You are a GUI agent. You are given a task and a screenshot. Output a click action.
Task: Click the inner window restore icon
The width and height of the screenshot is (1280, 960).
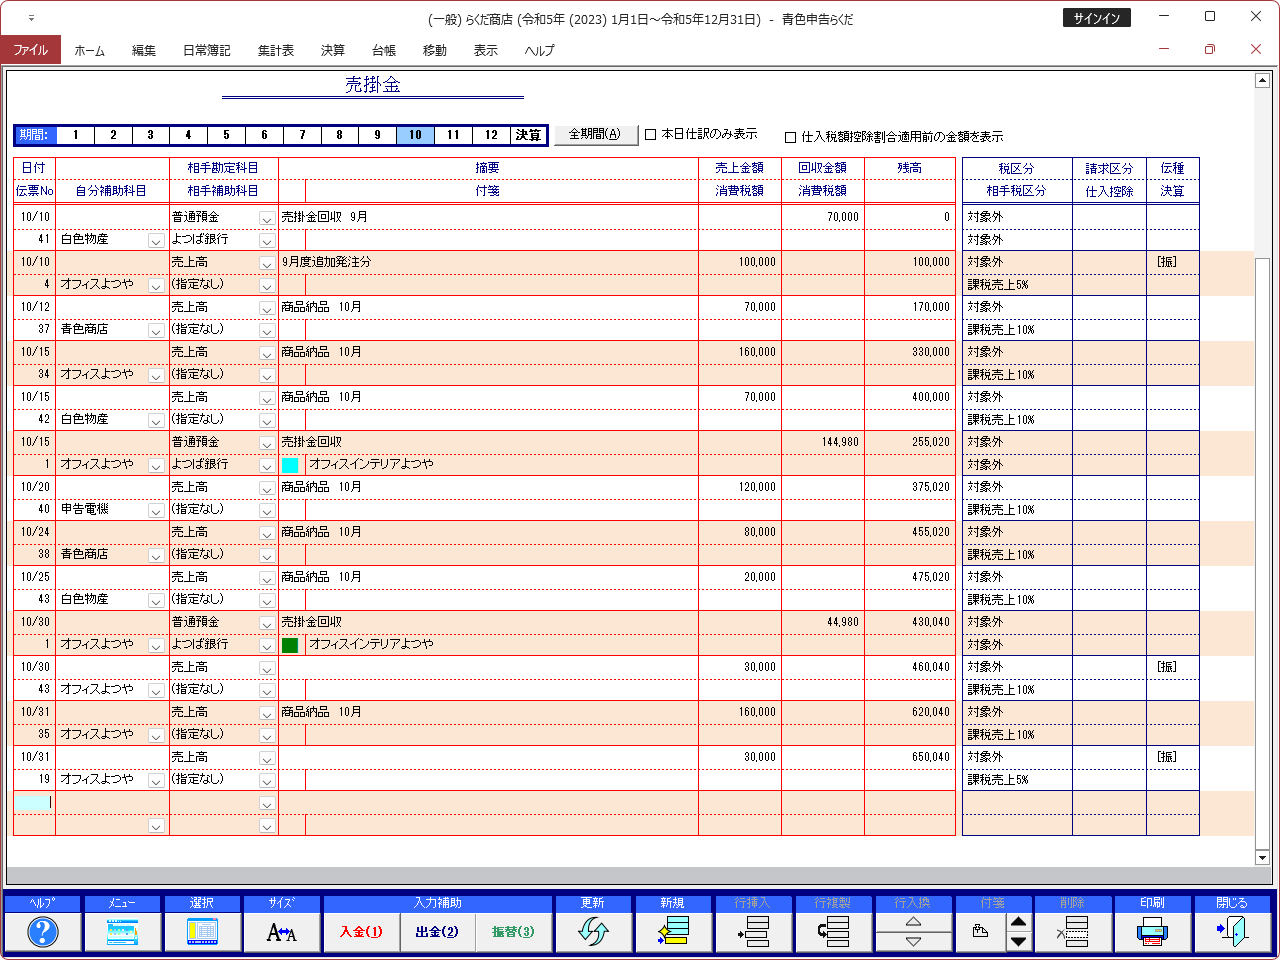[1210, 49]
